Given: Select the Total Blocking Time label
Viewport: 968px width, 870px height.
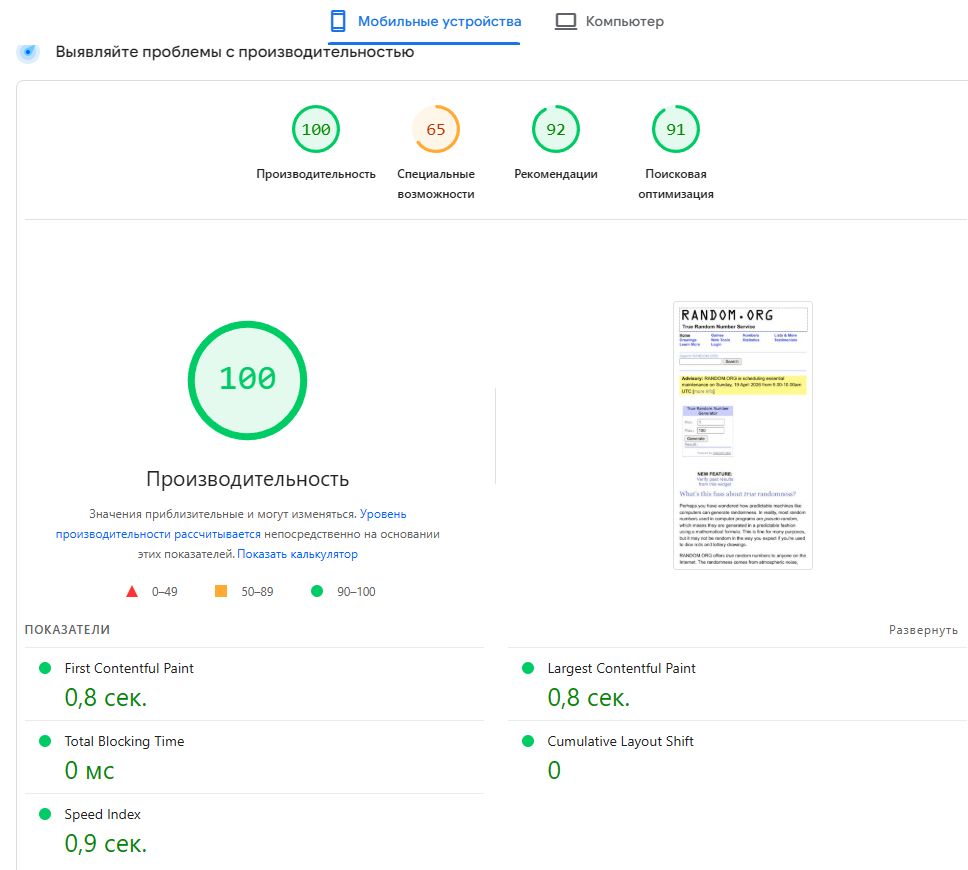Looking at the screenshot, I should coord(124,741).
